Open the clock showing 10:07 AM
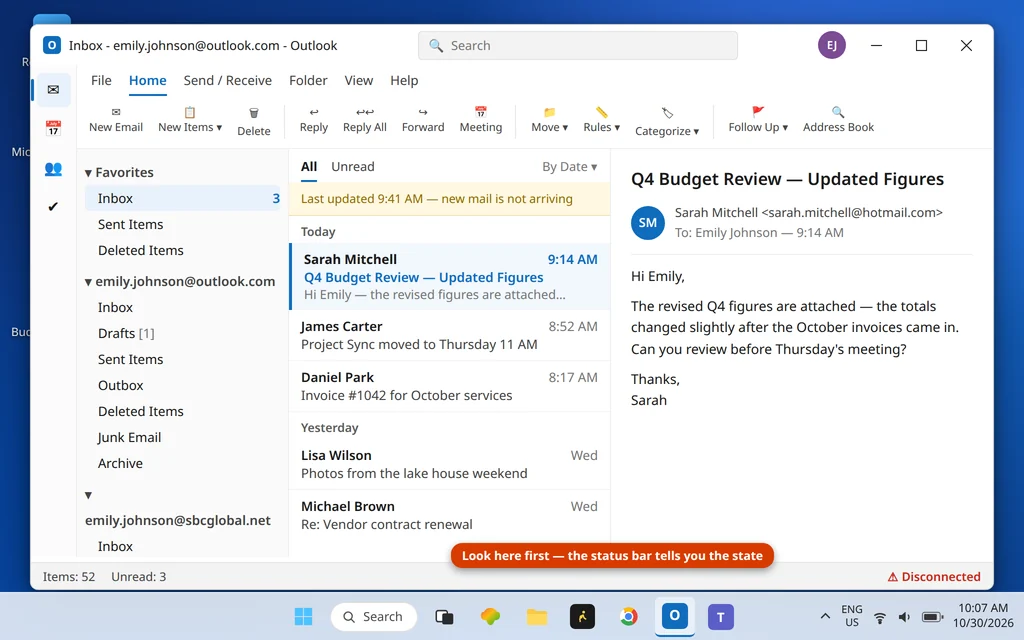The width and height of the screenshot is (1024, 640). click(983, 615)
